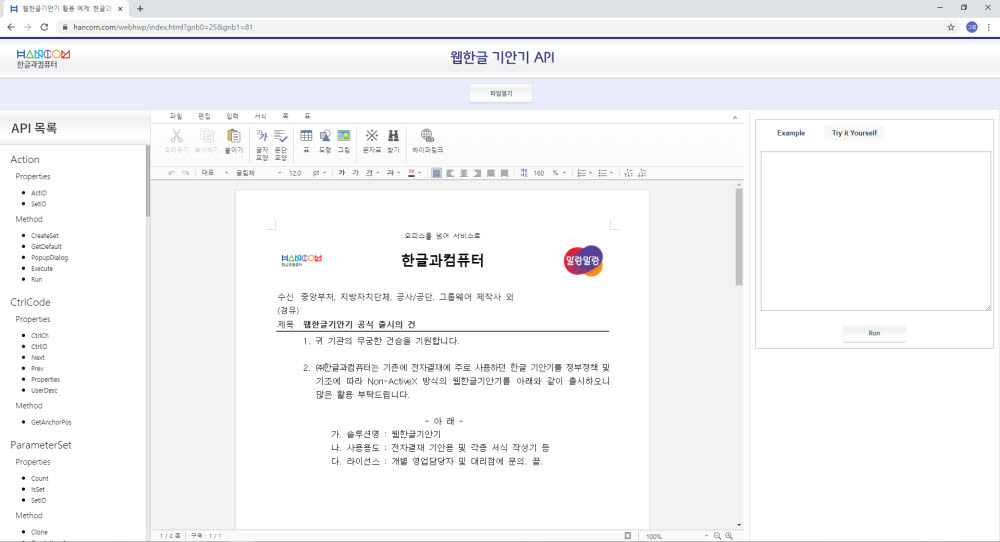Click increase paragraph level icon

628,173
